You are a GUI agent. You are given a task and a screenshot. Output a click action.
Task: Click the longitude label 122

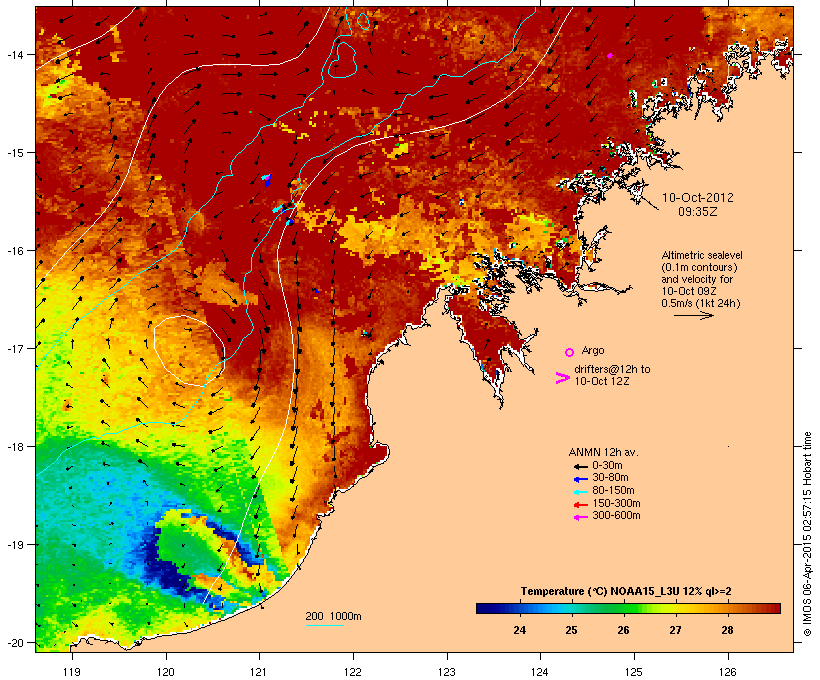(353, 672)
